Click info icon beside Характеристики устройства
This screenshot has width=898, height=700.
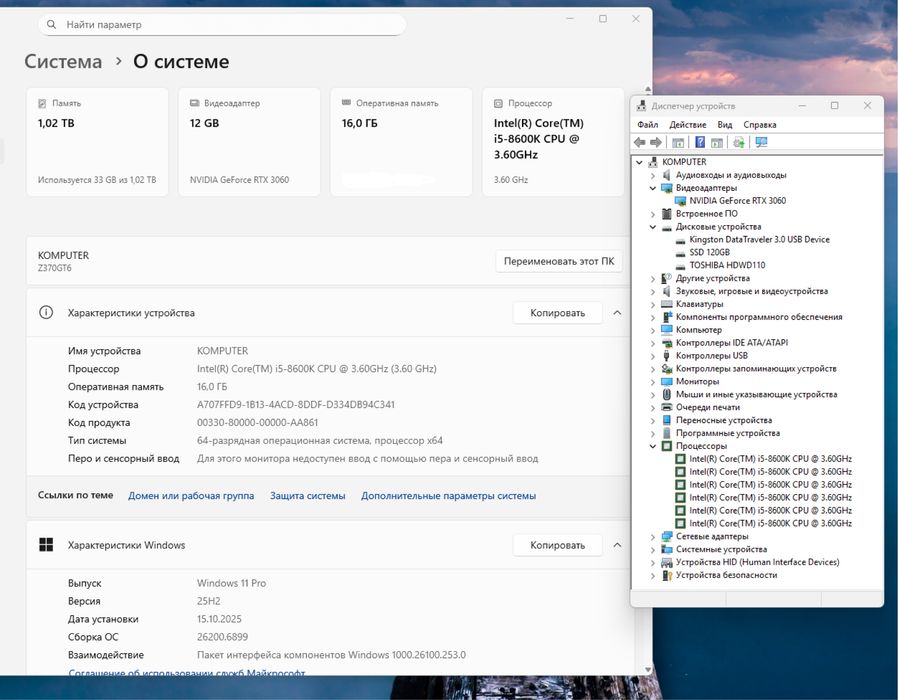click(x=46, y=313)
